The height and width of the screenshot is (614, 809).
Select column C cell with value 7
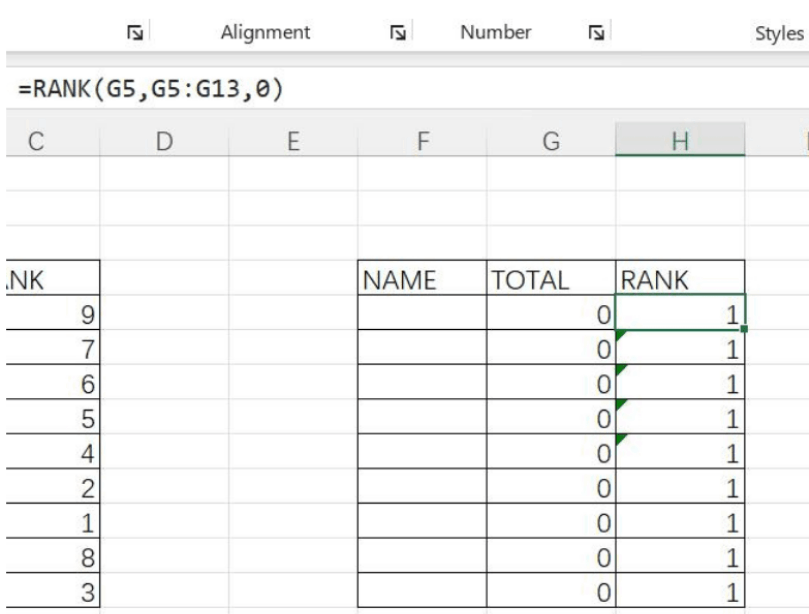53,348
